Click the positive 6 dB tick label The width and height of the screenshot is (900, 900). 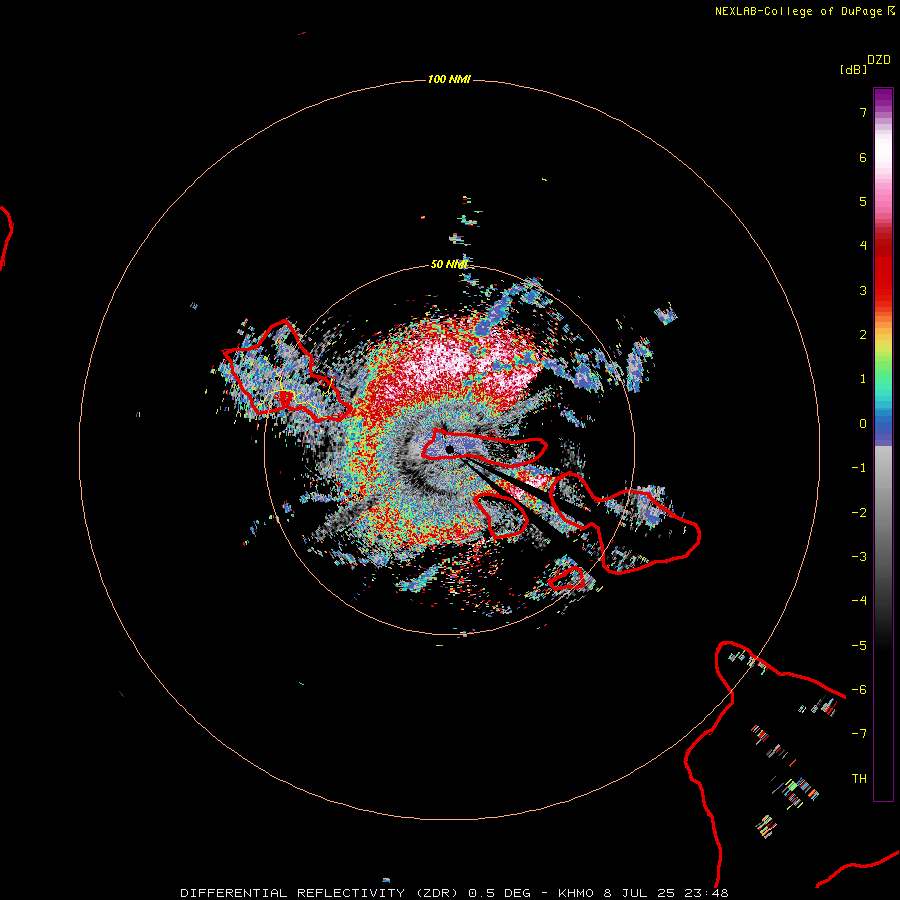863,157
